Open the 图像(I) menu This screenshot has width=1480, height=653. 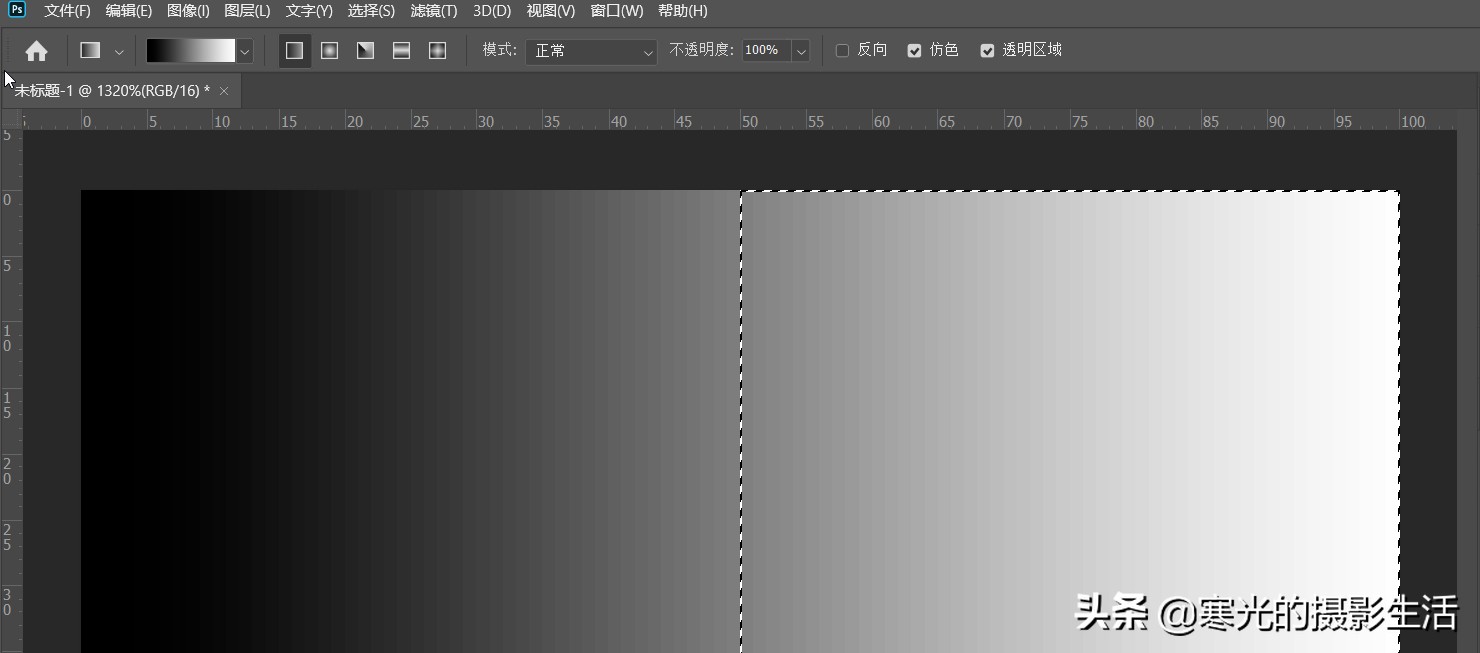188,11
